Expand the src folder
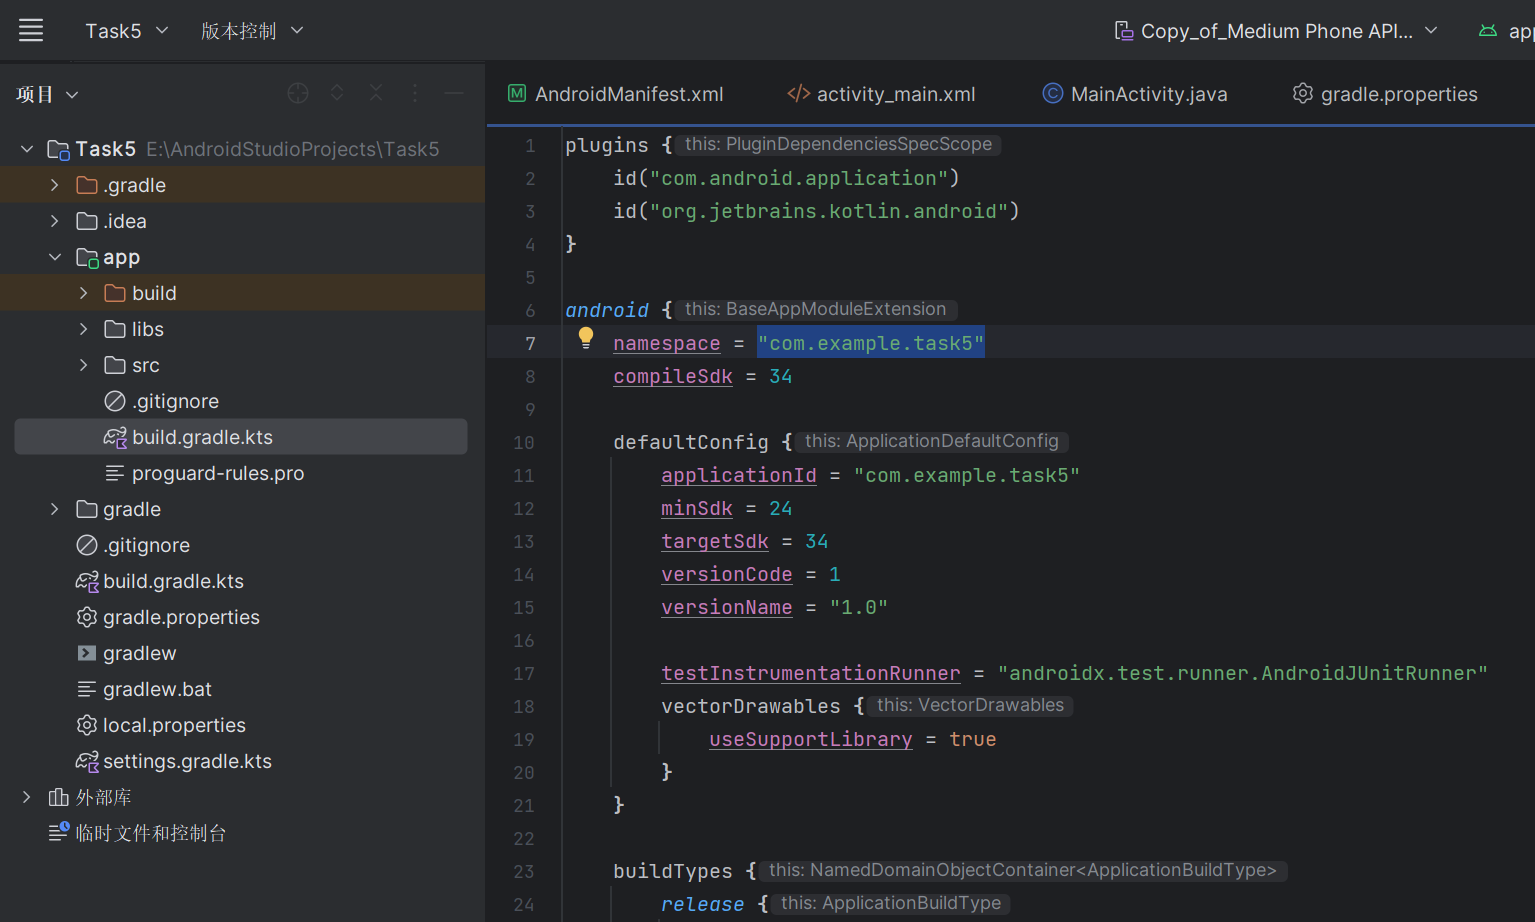Image resolution: width=1535 pixels, height=922 pixels. (84, 365)
